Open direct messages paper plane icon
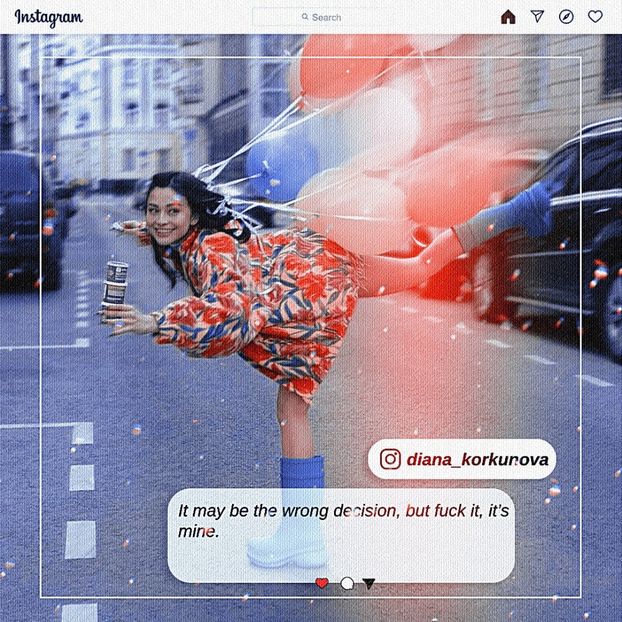622x622 pixels. (537, 17)
